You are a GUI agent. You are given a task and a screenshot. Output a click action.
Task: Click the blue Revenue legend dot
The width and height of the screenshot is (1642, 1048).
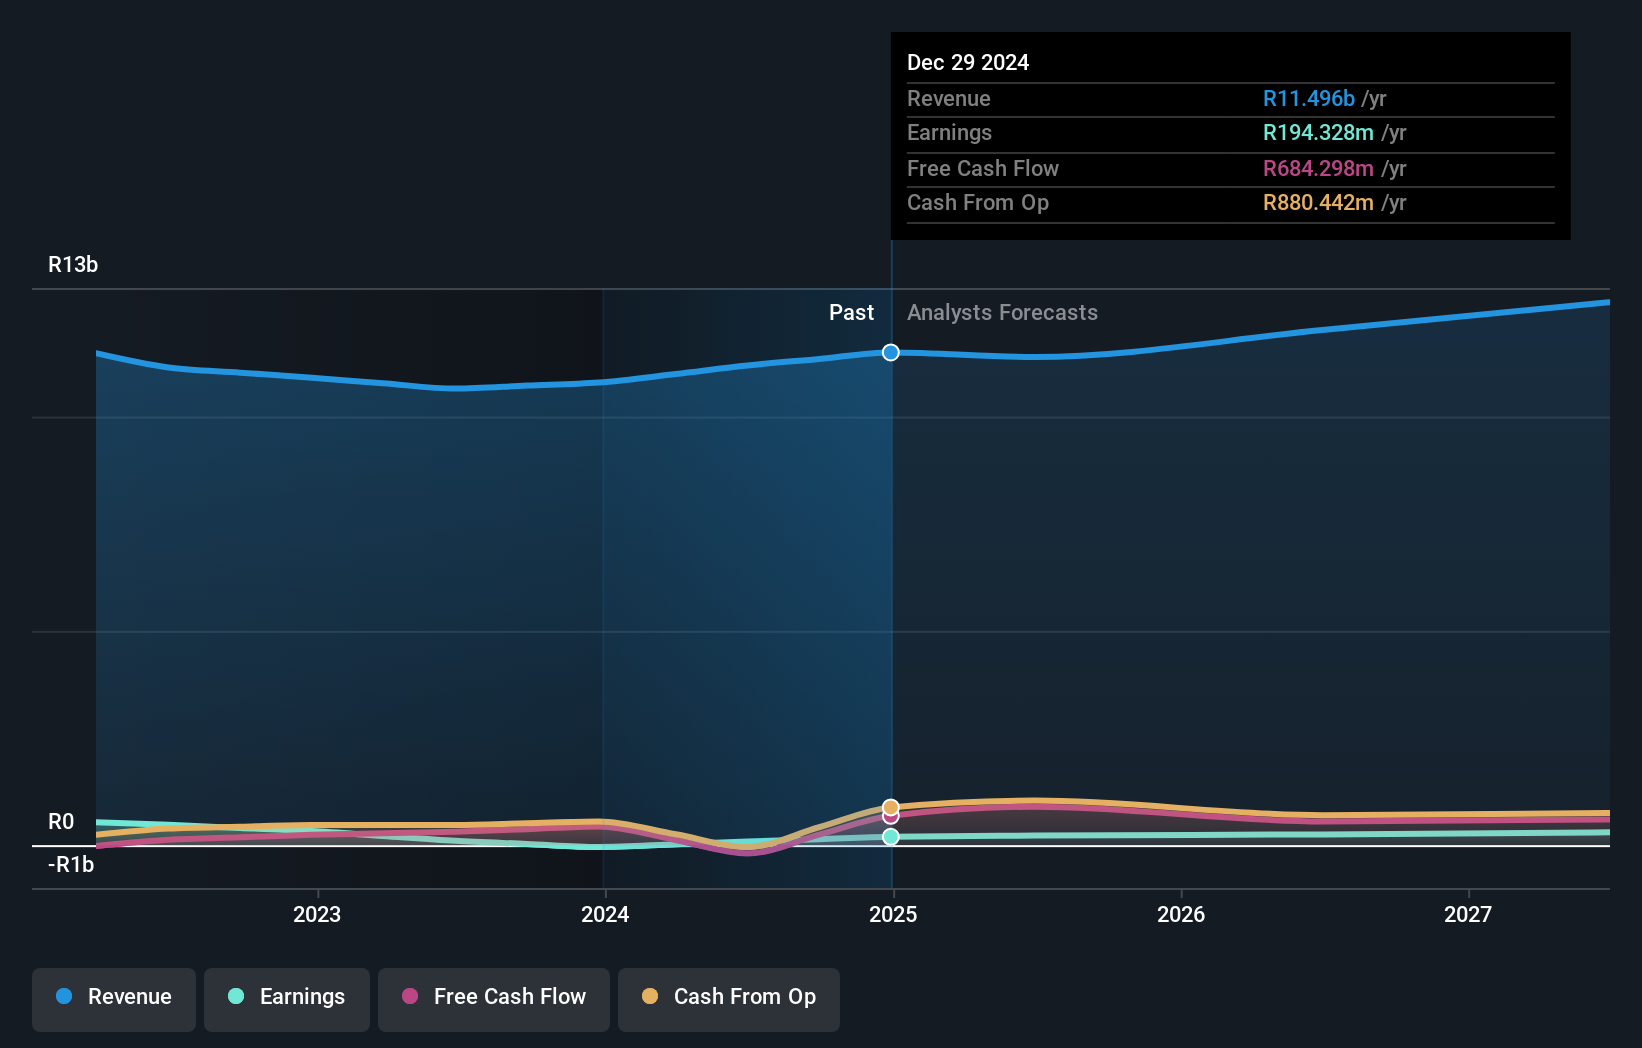[63, 997]
